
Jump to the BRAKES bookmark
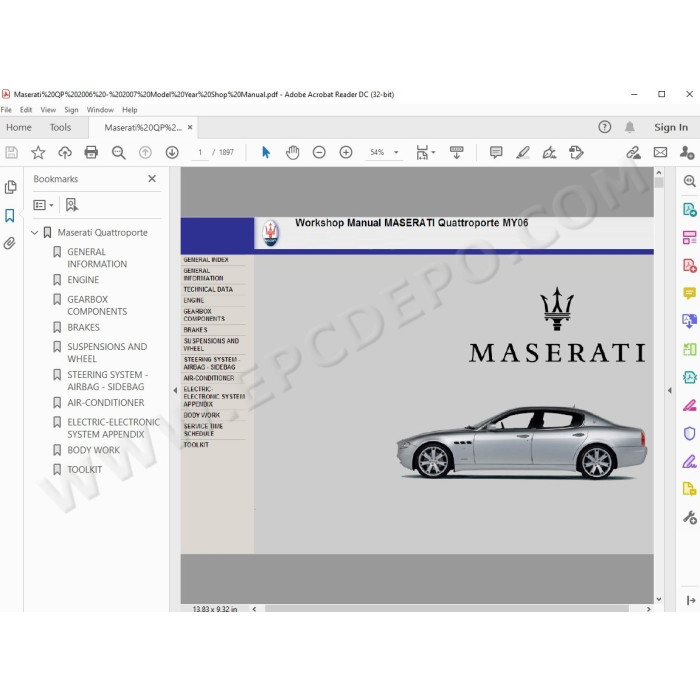coord(83,327)
